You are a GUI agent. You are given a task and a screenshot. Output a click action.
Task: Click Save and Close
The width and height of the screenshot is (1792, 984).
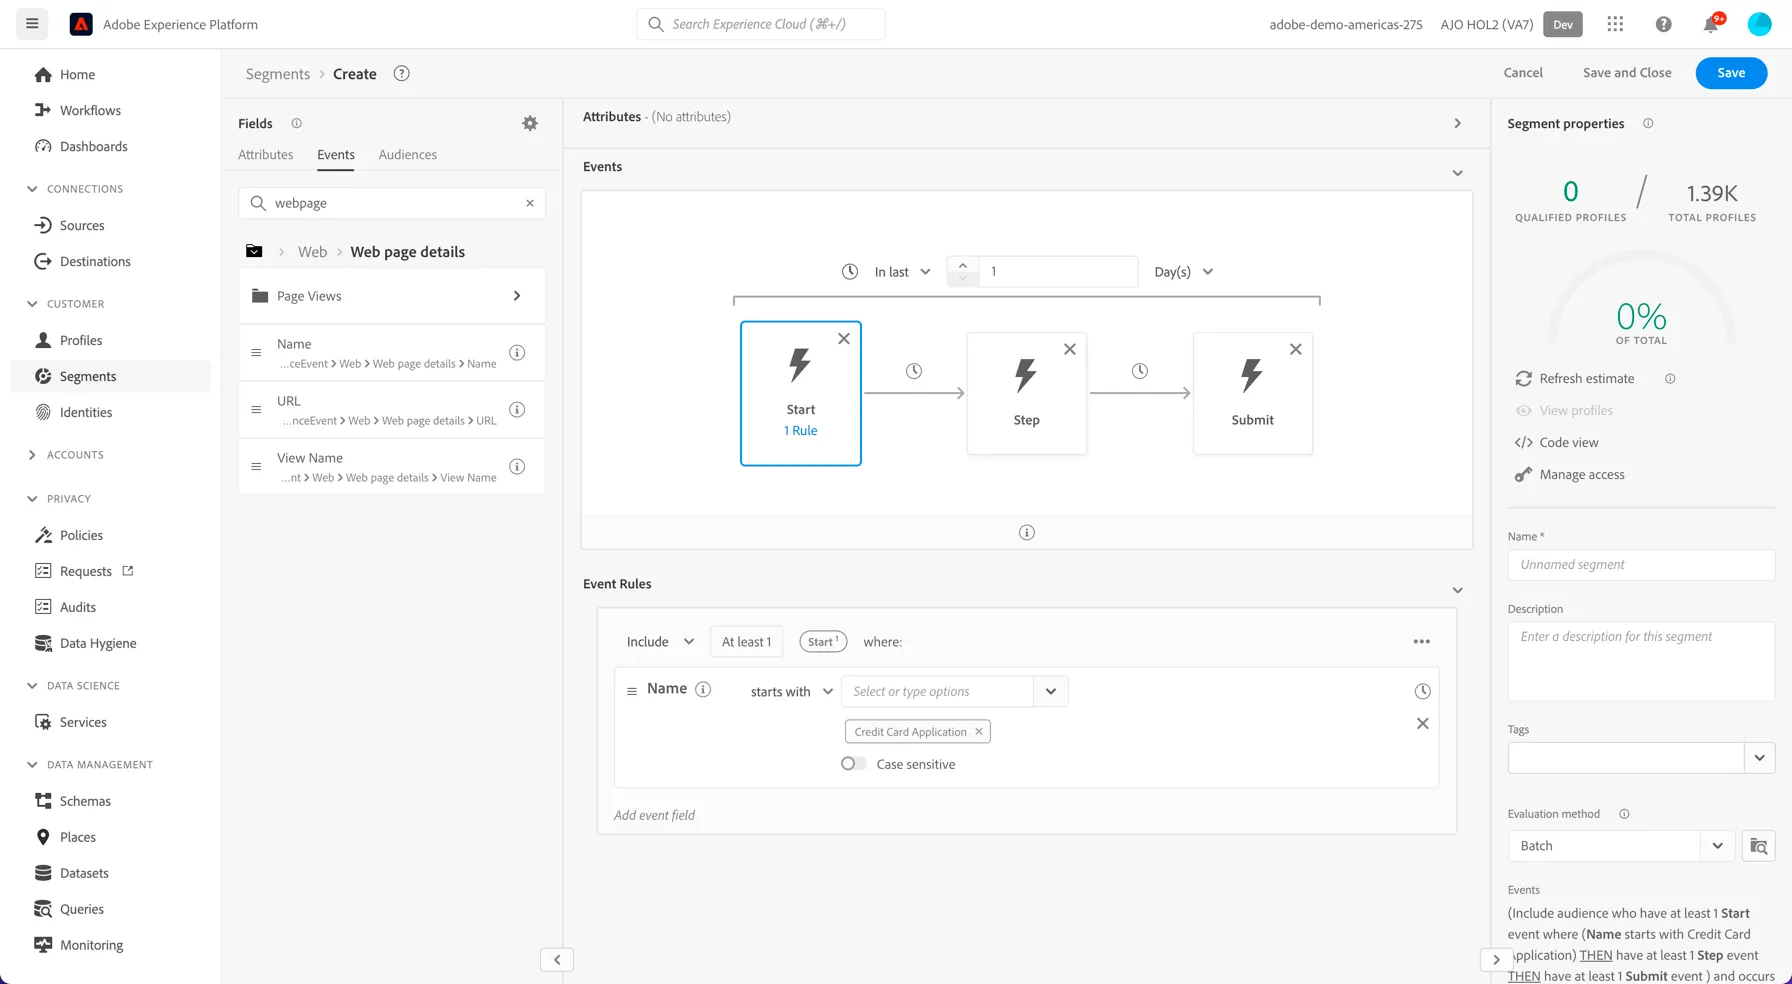[x=1627, y=73]
